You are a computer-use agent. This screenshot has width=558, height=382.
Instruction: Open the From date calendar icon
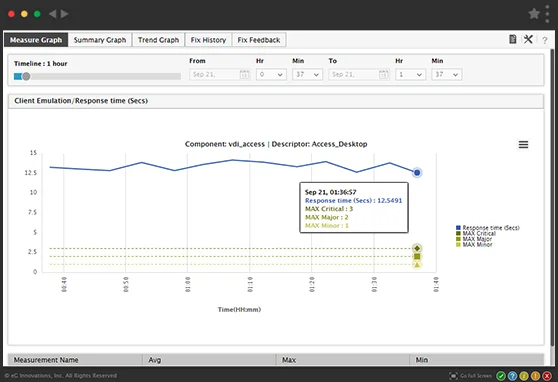tap(244, 74)
